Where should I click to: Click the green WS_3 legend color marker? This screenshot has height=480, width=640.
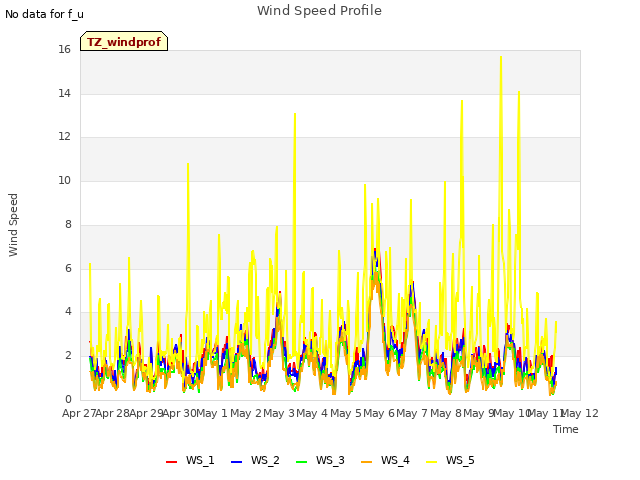(x=302, y=461)
